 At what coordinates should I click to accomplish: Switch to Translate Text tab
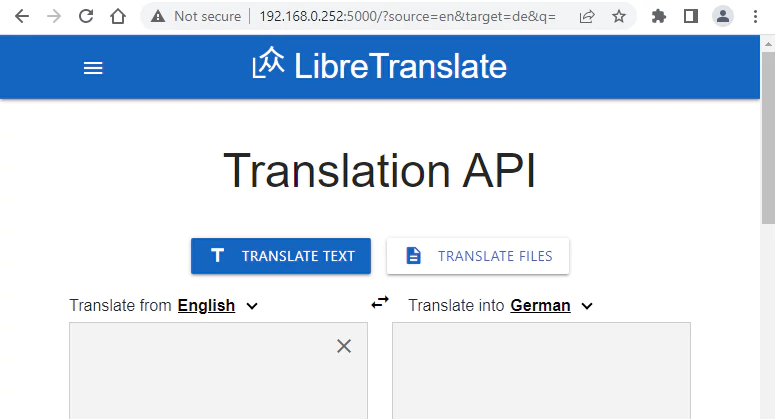tap(281, 256)
